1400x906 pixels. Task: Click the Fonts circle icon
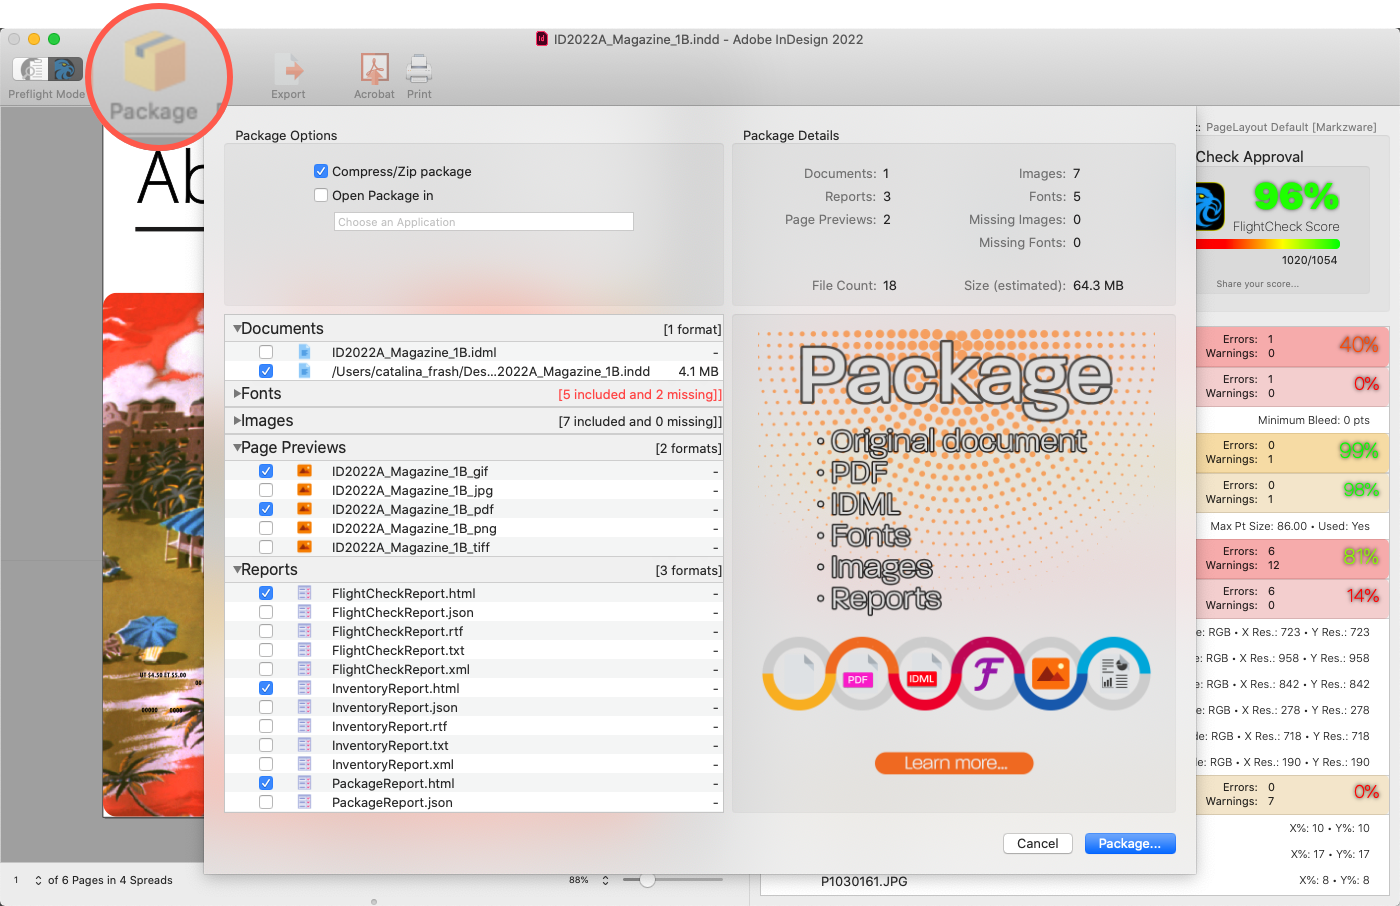[986, 674]
